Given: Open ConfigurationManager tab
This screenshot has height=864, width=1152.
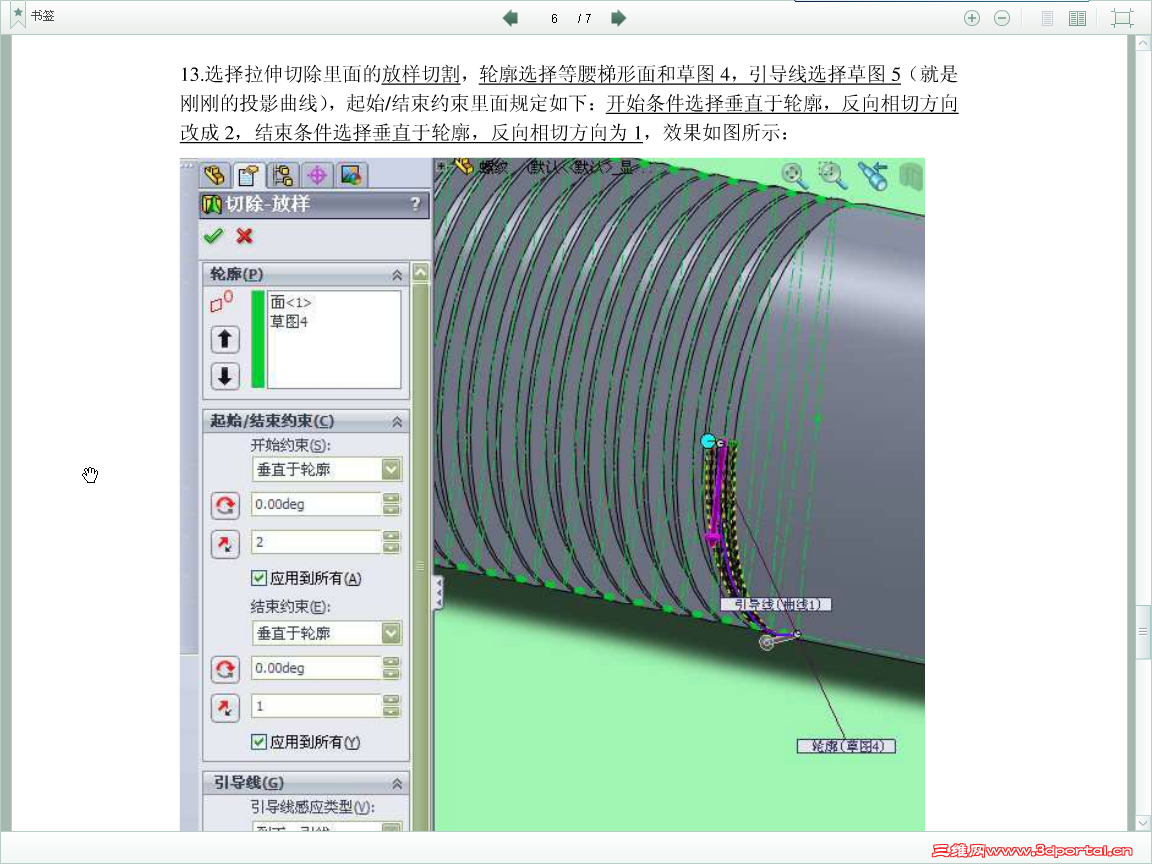Looking at the screenshot, I should 282,175.
